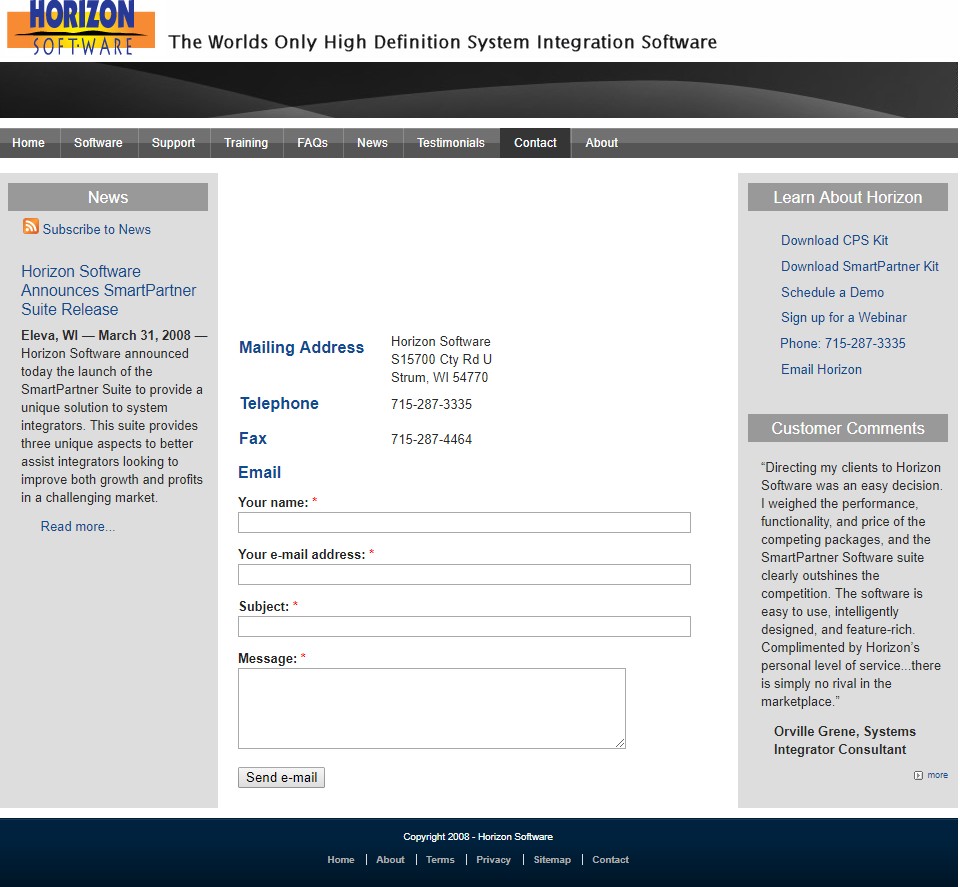
Task: Click the small arrow icon beside more
Action: pyautogui.click(x=918, y=776)
